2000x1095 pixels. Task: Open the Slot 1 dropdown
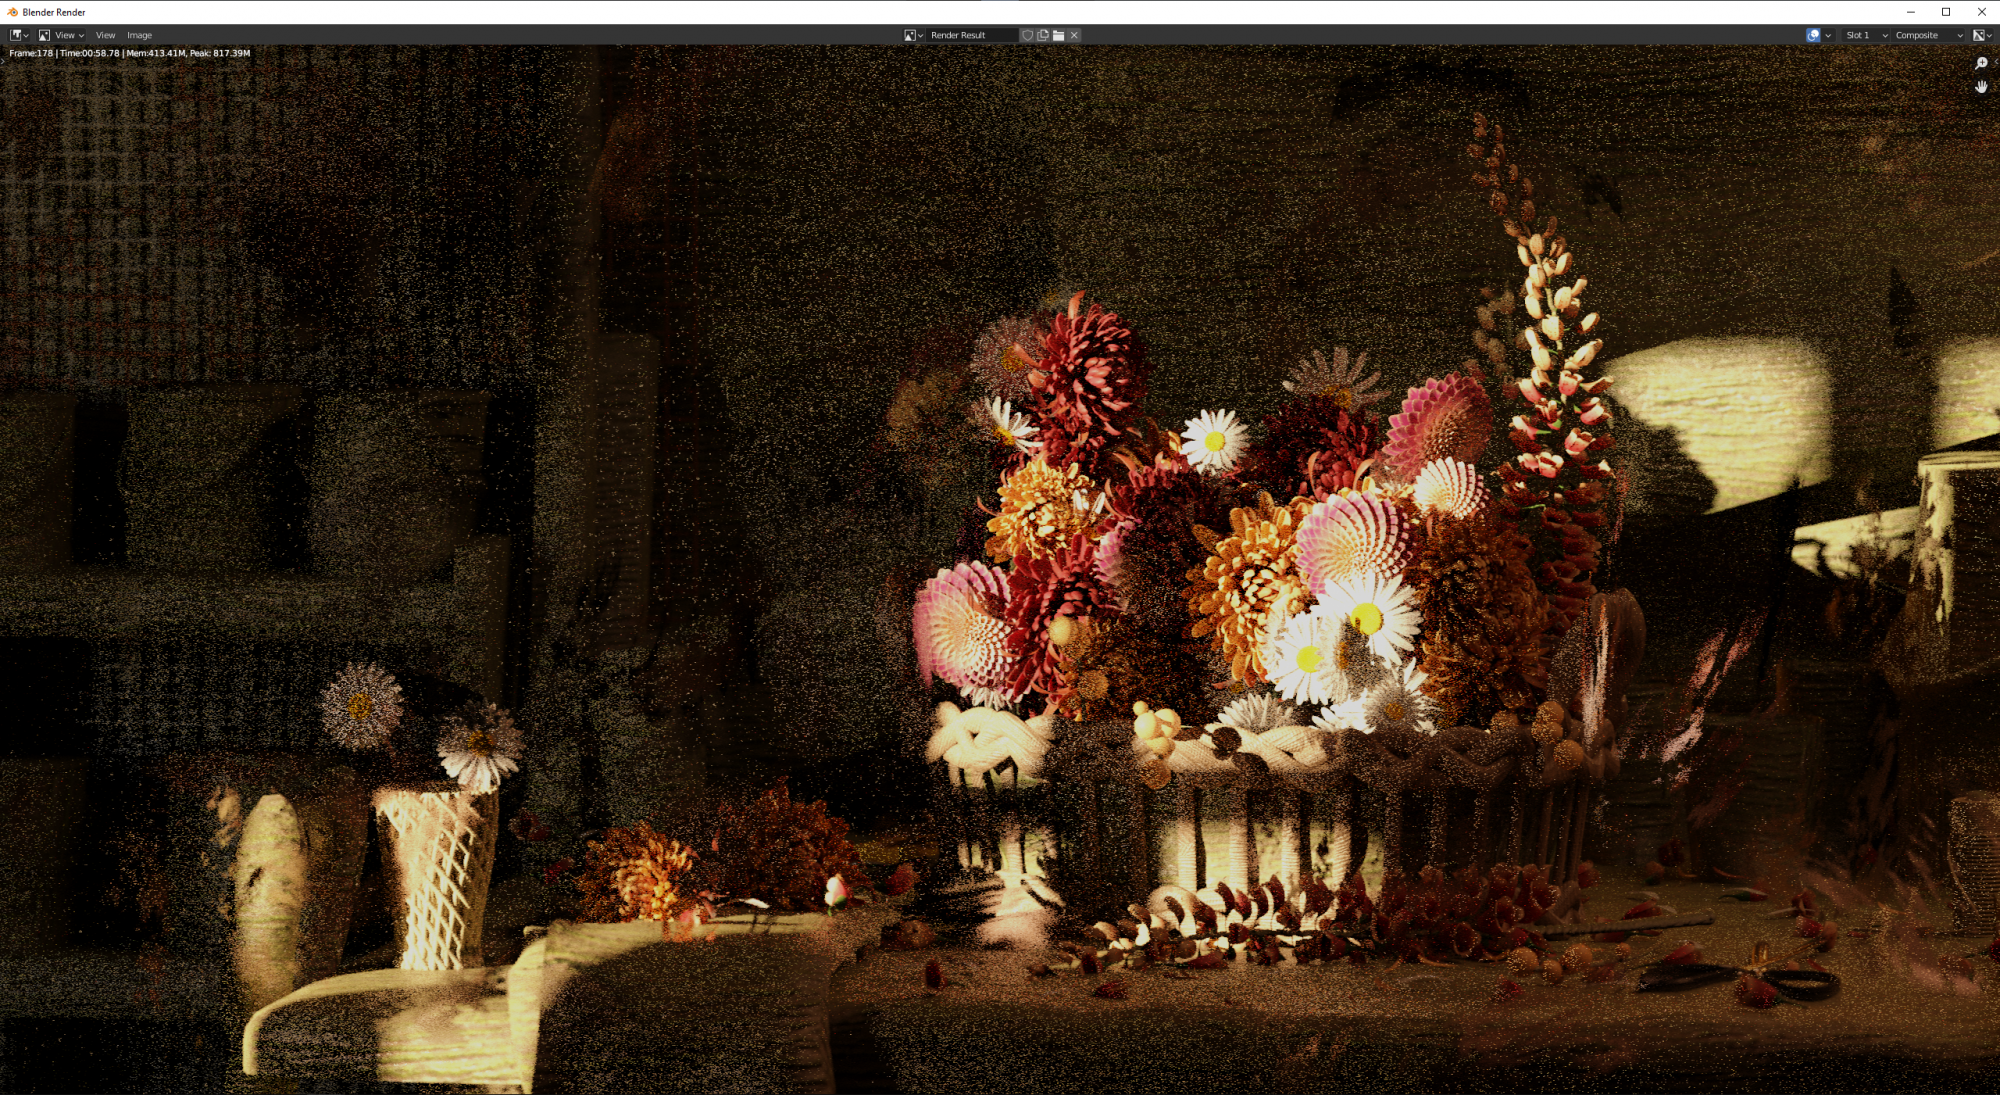[x=1866, y=35]
